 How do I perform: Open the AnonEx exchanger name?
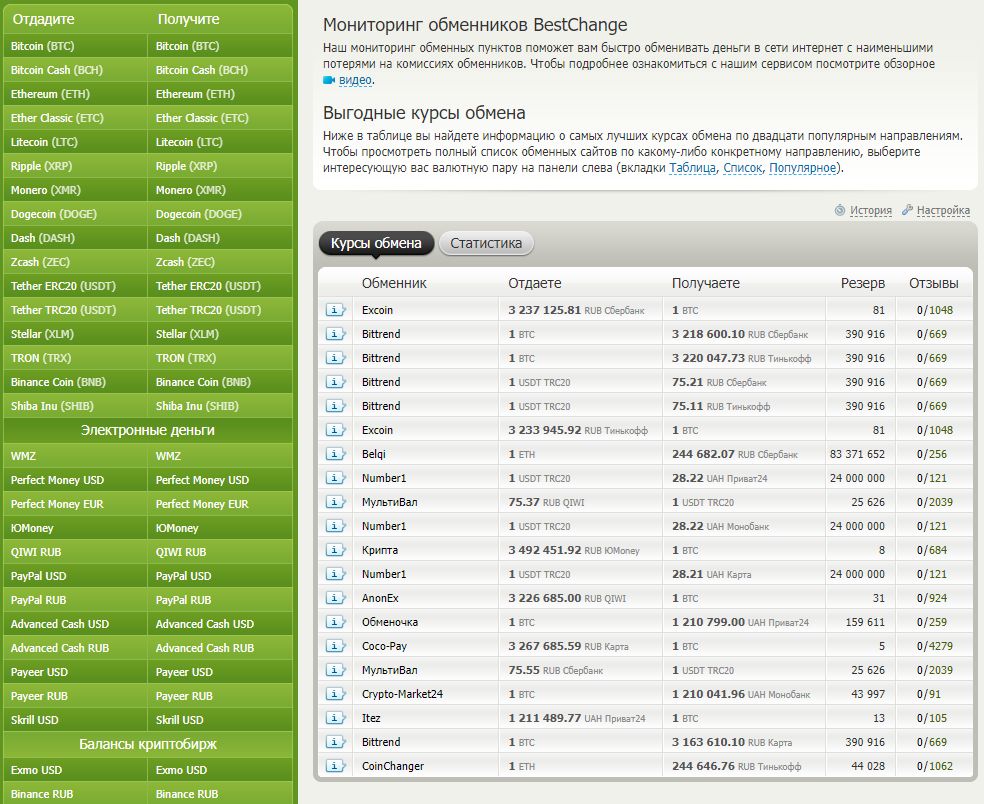point(380,598)
